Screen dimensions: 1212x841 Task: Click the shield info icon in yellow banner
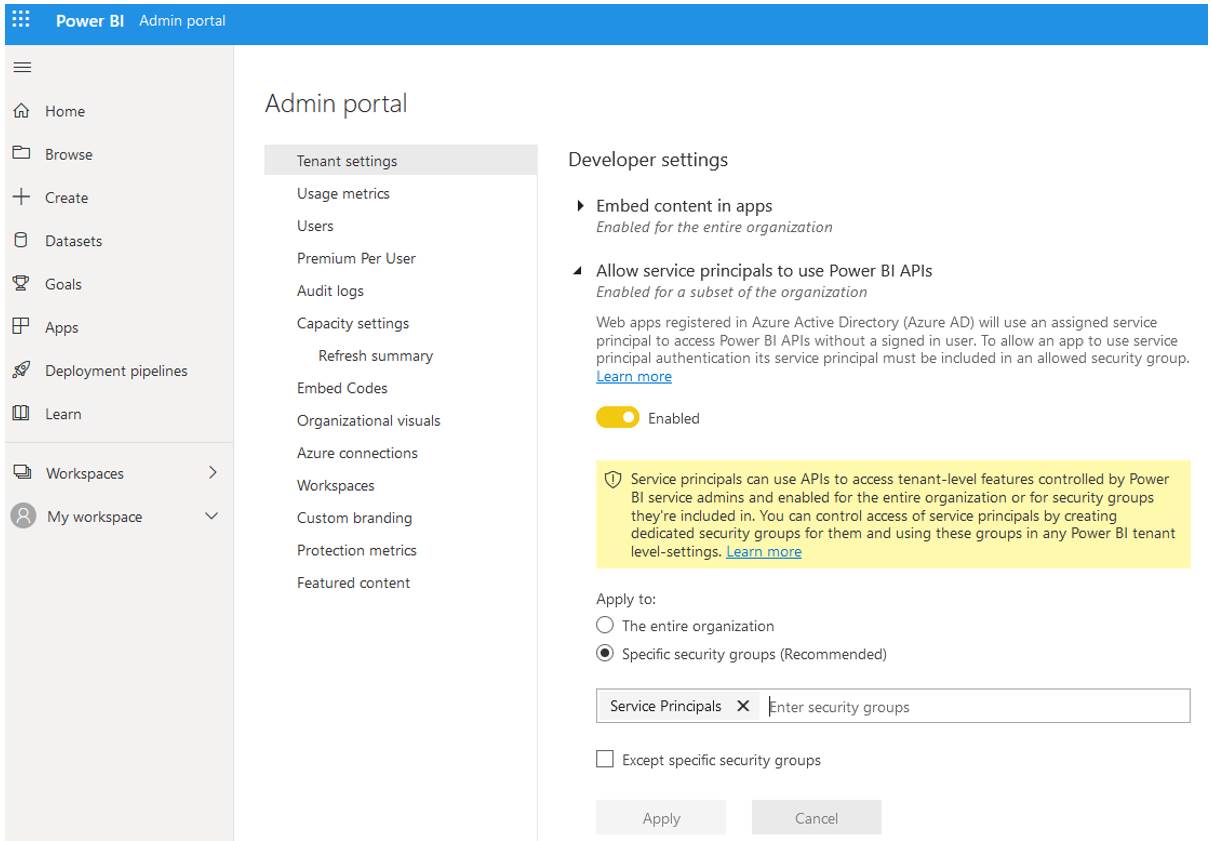[x=614, y=480]
